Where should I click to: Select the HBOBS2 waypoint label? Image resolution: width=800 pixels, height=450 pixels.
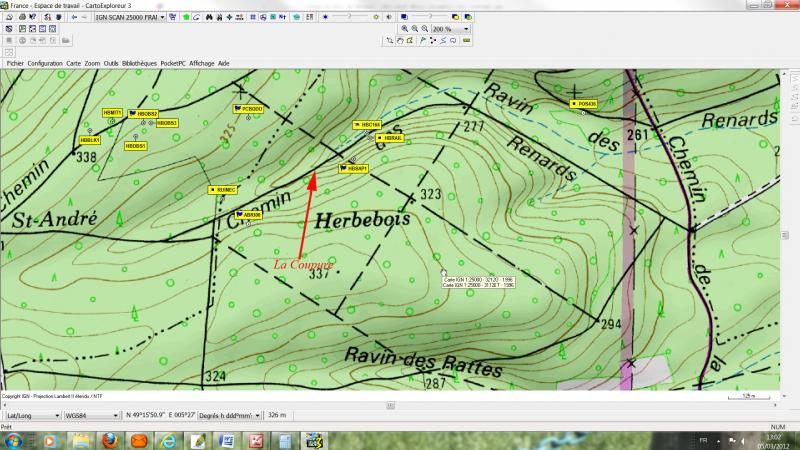pos(143,114)
